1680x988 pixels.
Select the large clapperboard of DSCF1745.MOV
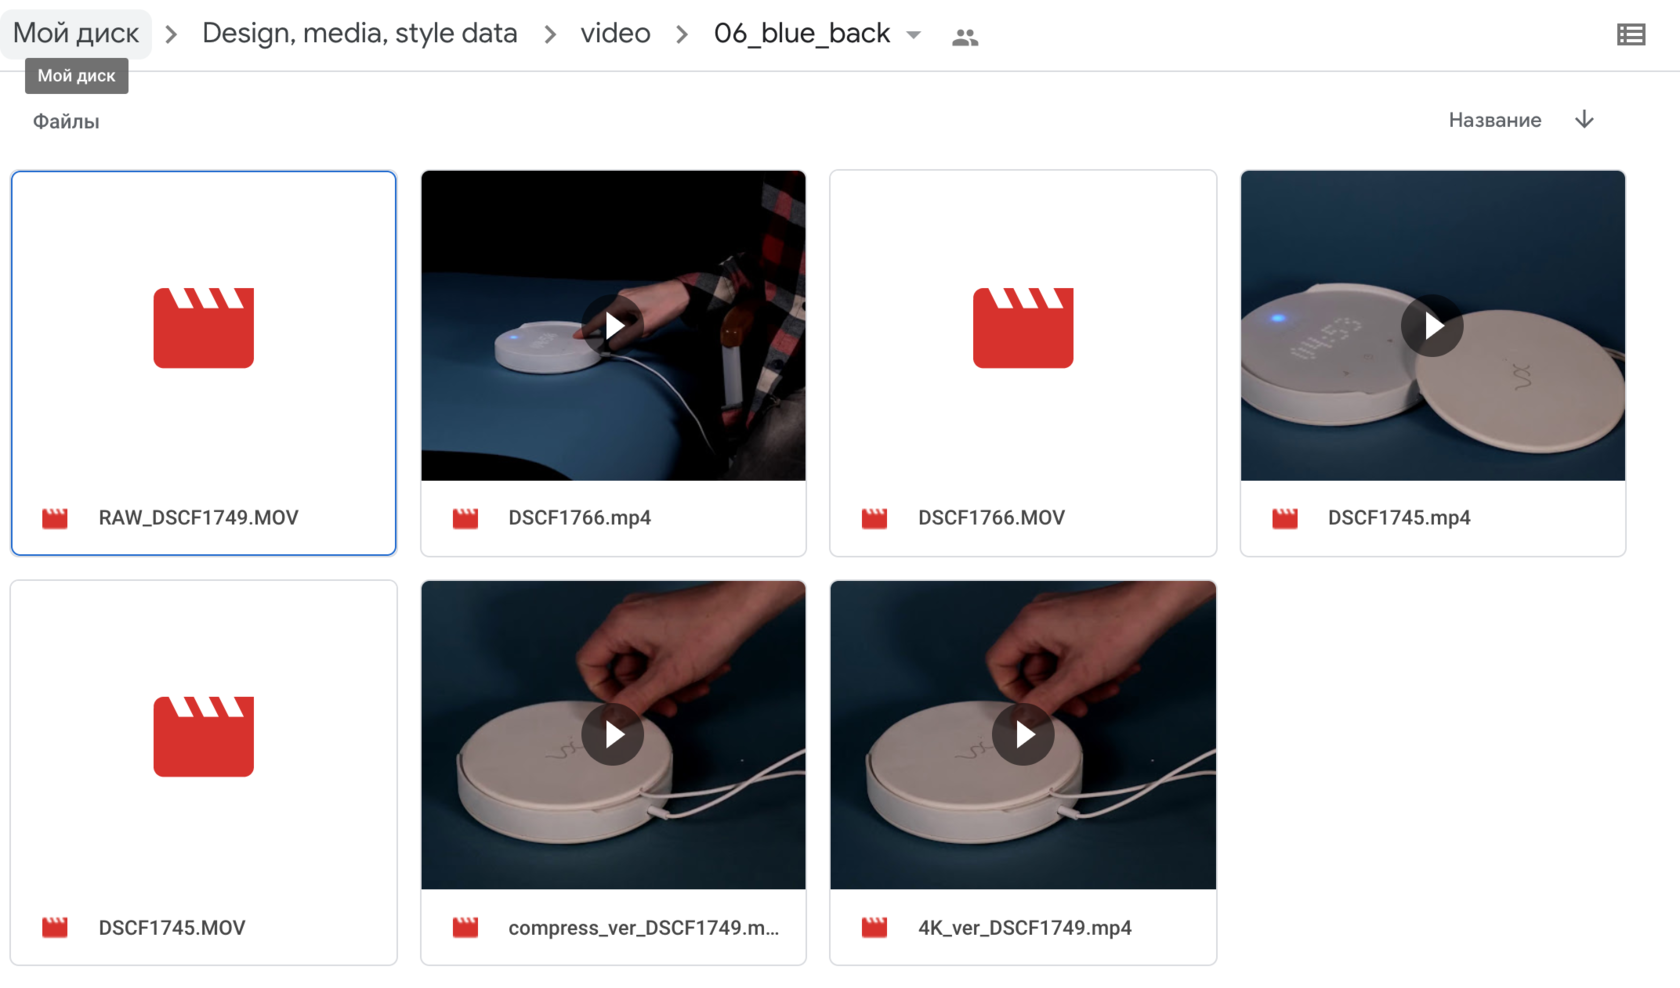click(204, 736)
